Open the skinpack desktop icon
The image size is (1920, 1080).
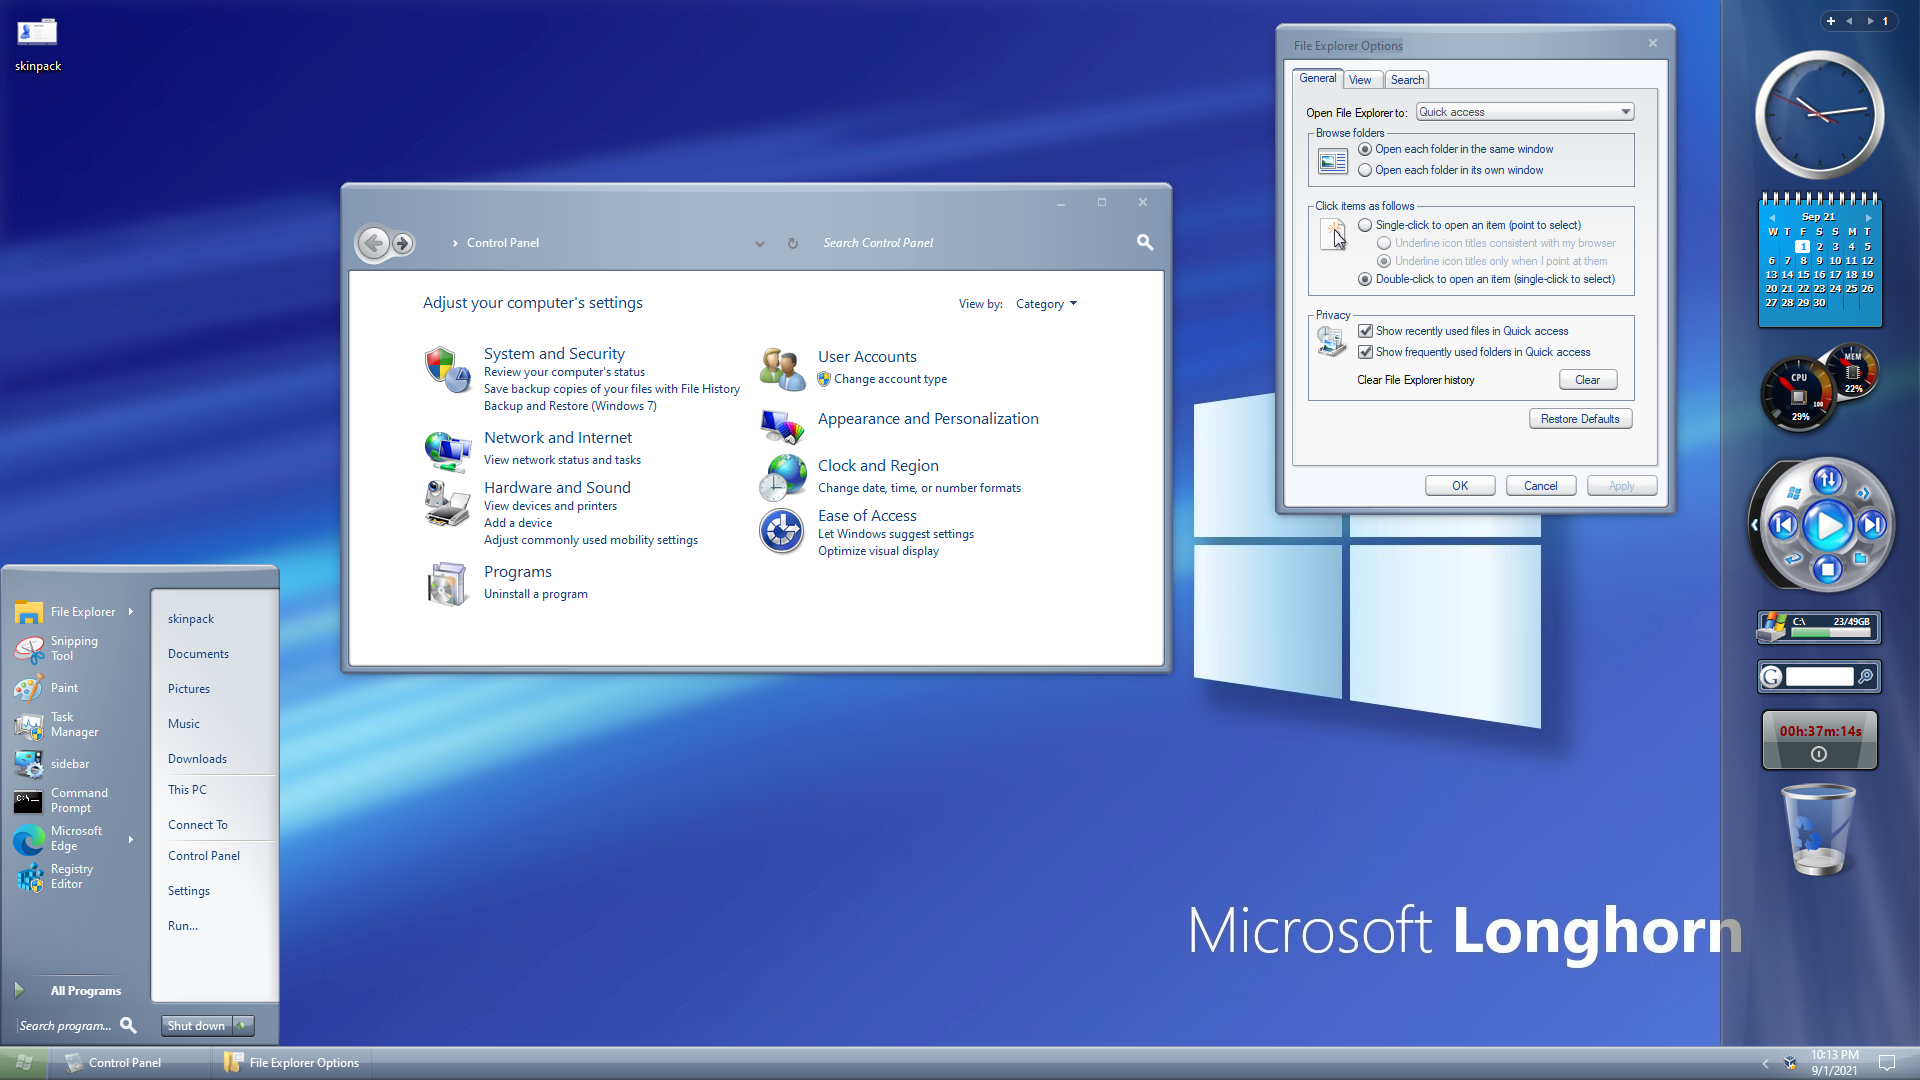click(x=38, y=33)
